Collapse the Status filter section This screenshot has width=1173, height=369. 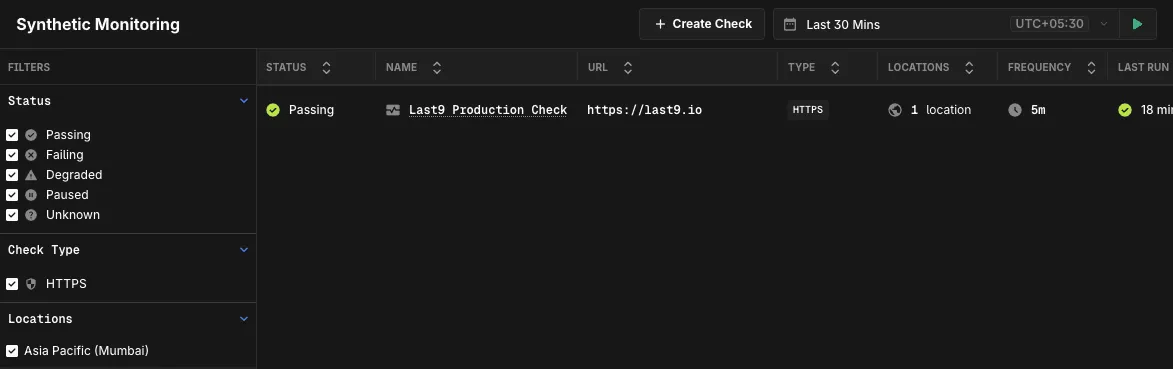[243, 100]
